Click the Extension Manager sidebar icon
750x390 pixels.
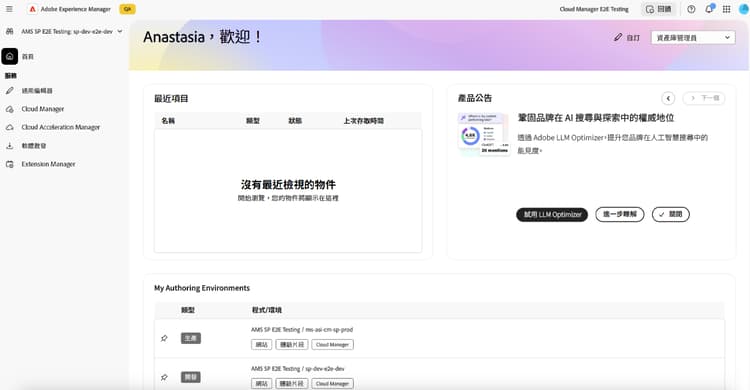coord(10,164)
